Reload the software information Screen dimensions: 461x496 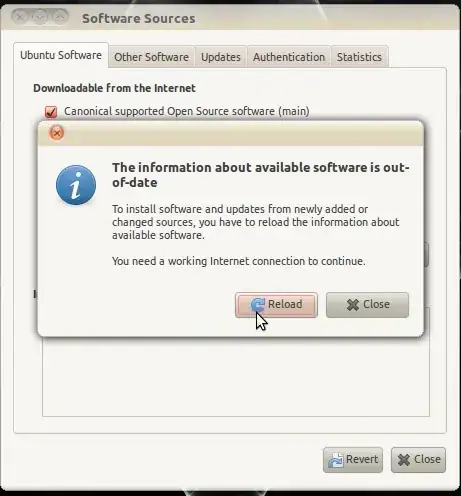click(x=276, y=305)
